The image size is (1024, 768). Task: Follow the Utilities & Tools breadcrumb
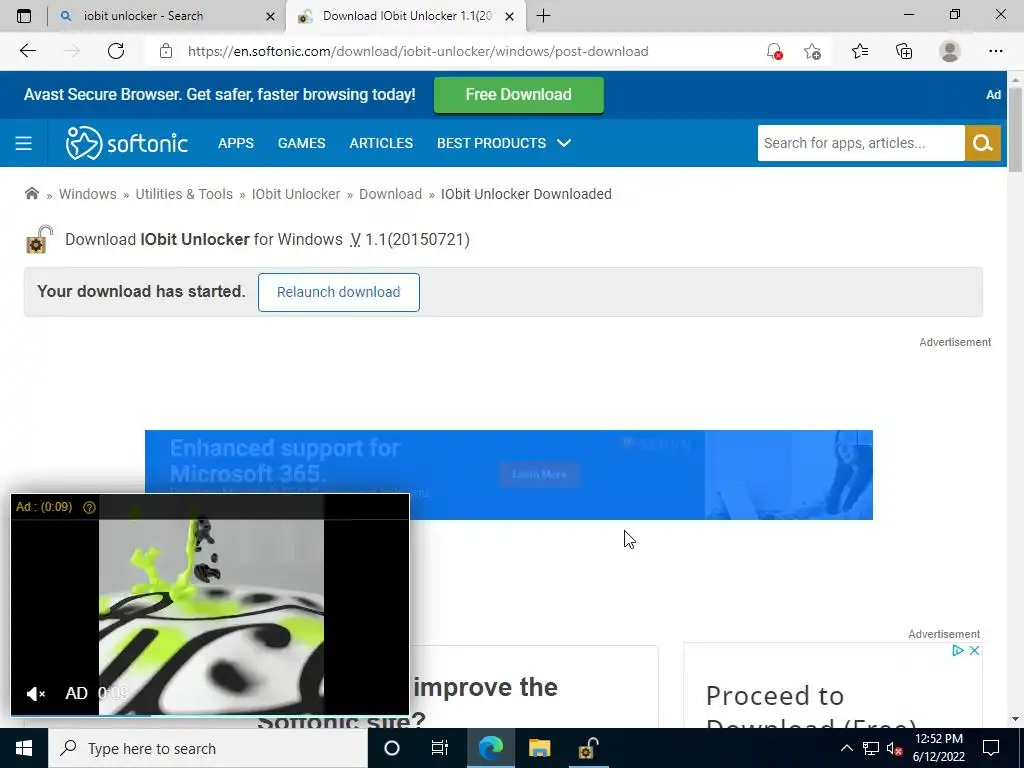pos(184,194)
